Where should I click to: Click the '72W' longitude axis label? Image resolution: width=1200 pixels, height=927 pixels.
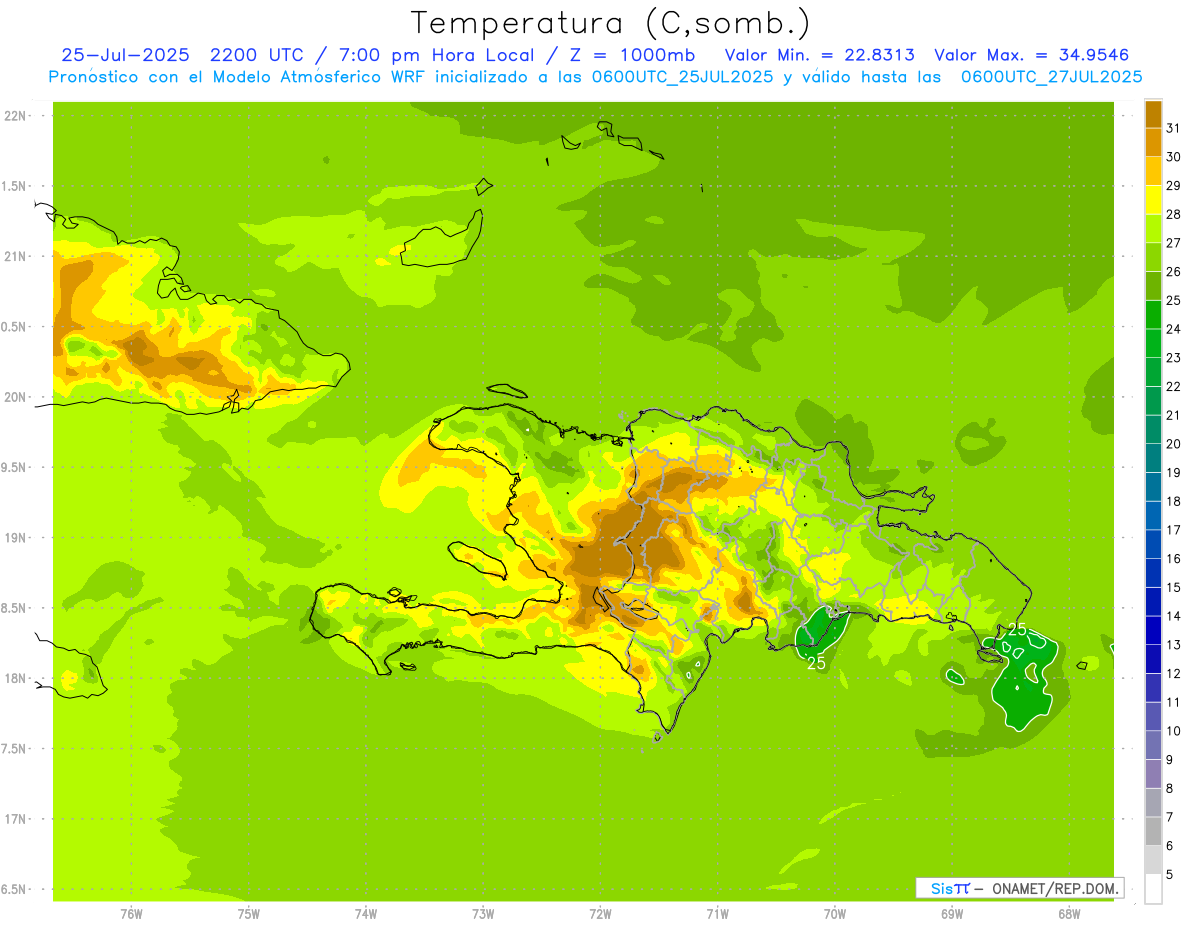pyautogui.click(x=600, y=914)
